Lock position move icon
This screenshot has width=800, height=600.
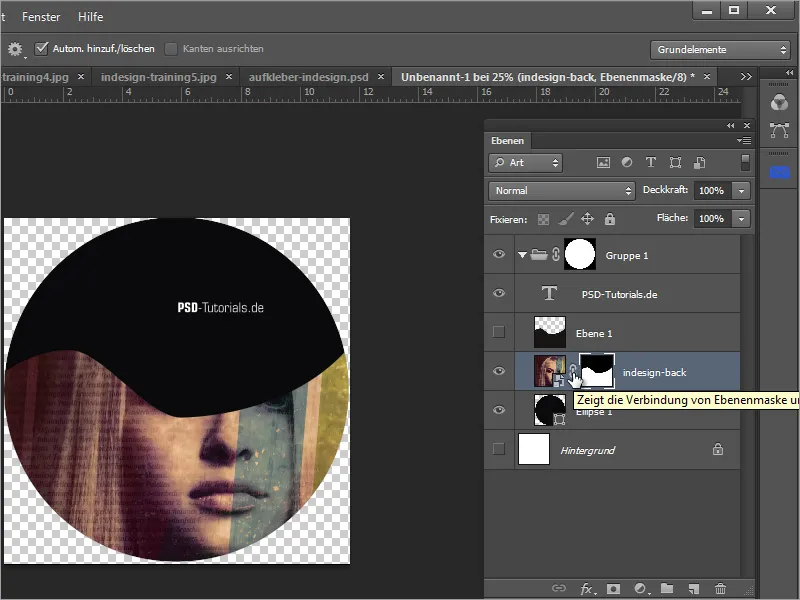587,219
